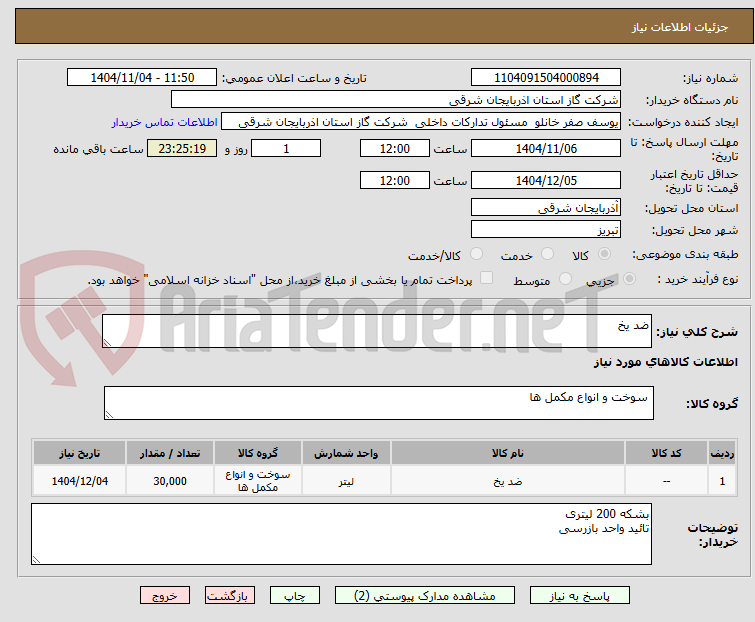Click the خروج exit button

tap(165, 596)
